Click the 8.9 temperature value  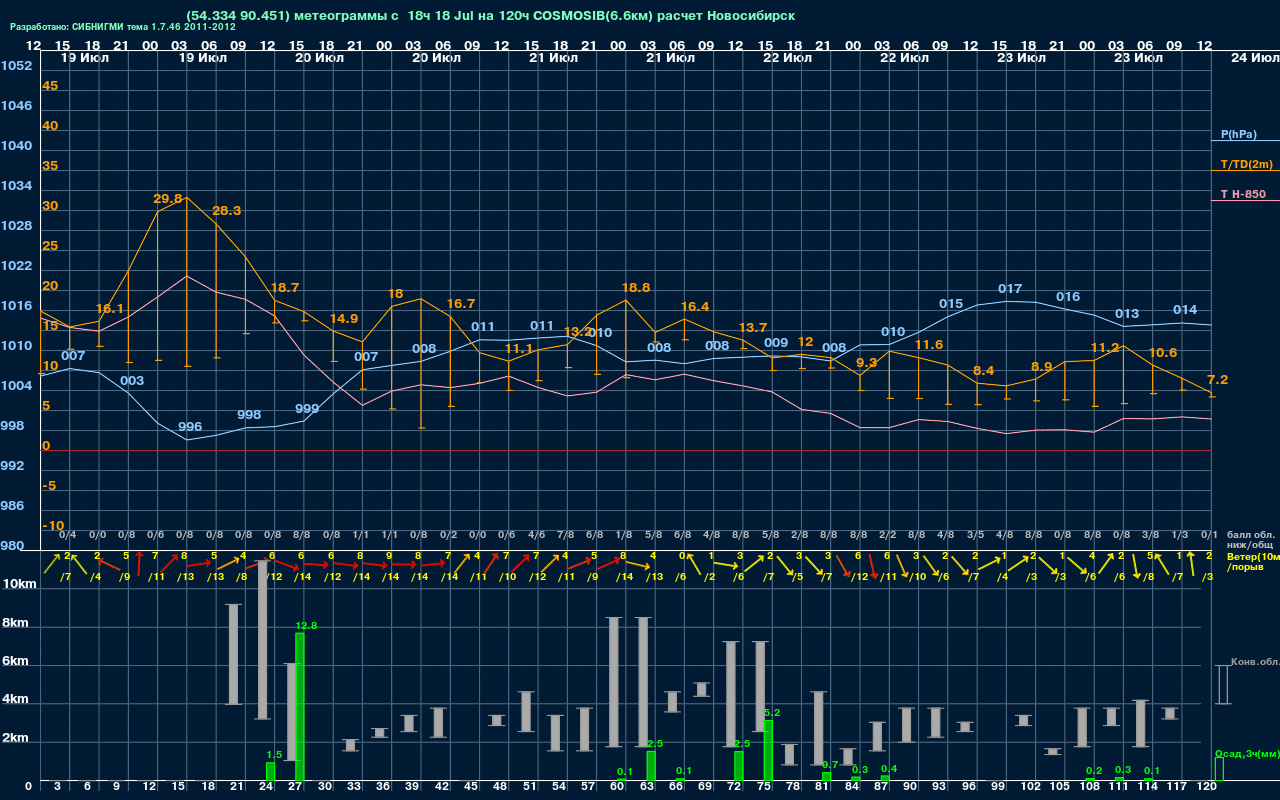(x=1042, y=367)
